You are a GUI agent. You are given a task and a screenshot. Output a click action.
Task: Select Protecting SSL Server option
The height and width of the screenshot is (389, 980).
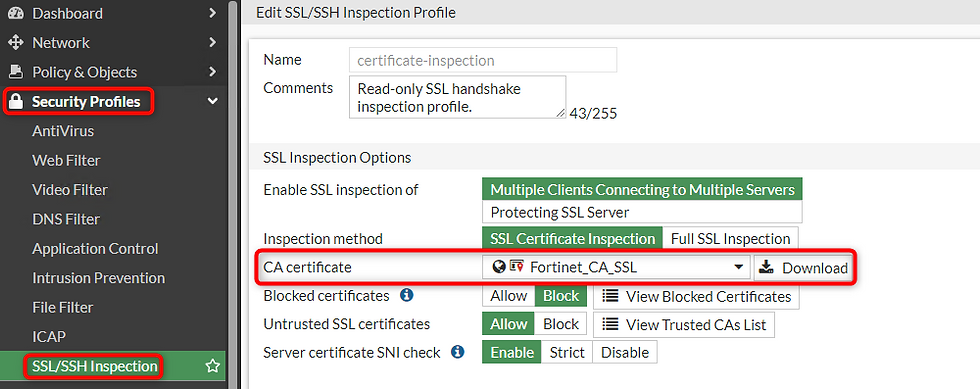(642, 212)
